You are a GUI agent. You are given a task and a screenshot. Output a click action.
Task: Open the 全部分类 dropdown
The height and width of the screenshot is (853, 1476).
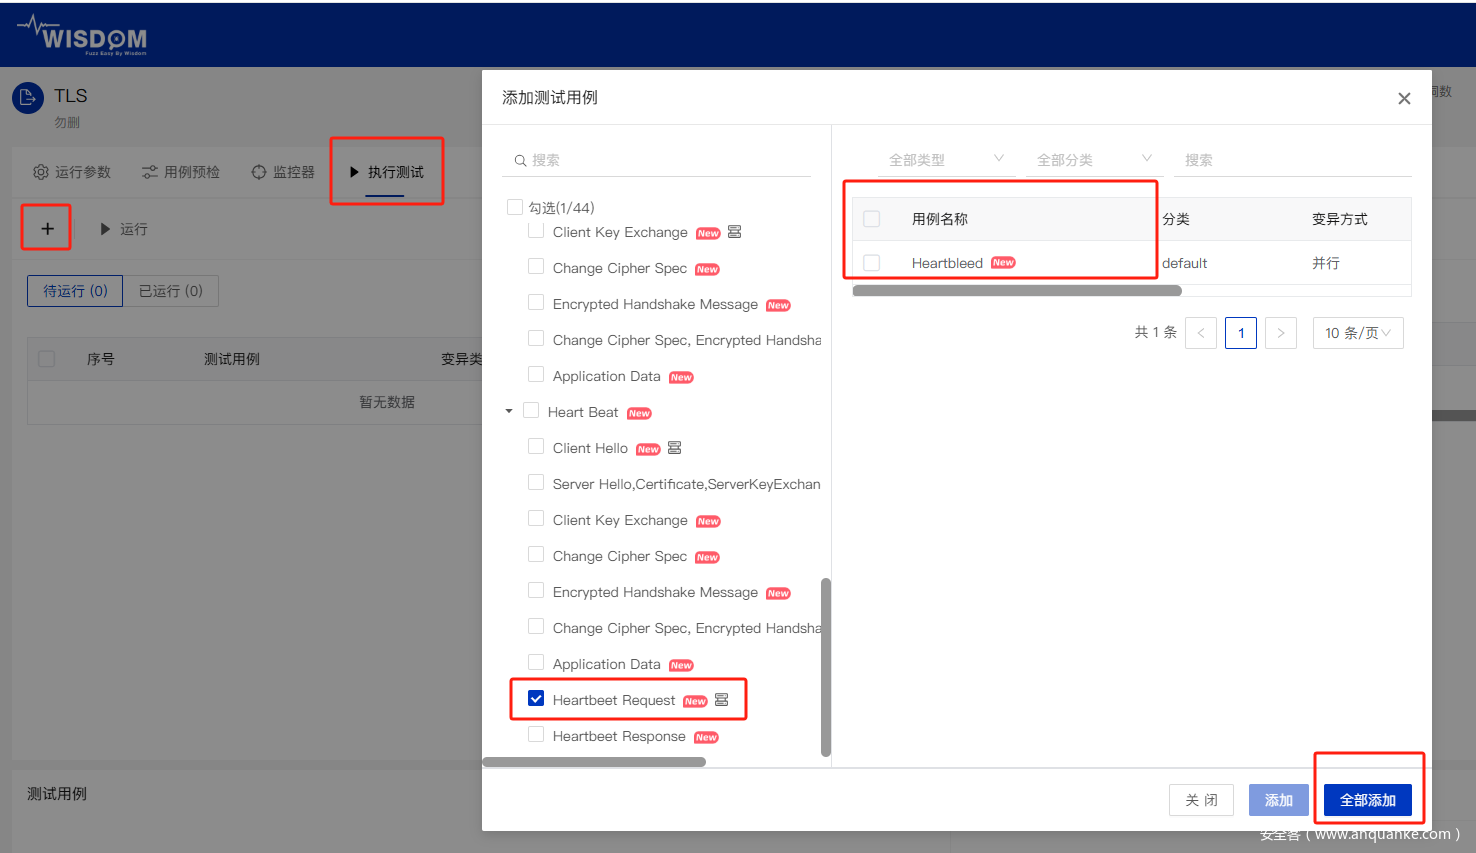click(x=1094, y=160)
